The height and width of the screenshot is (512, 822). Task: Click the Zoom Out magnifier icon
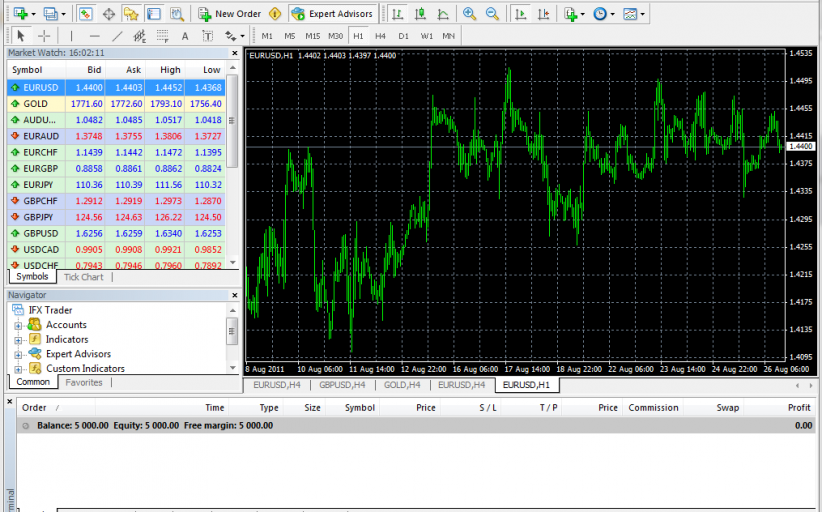click(491, 14)
